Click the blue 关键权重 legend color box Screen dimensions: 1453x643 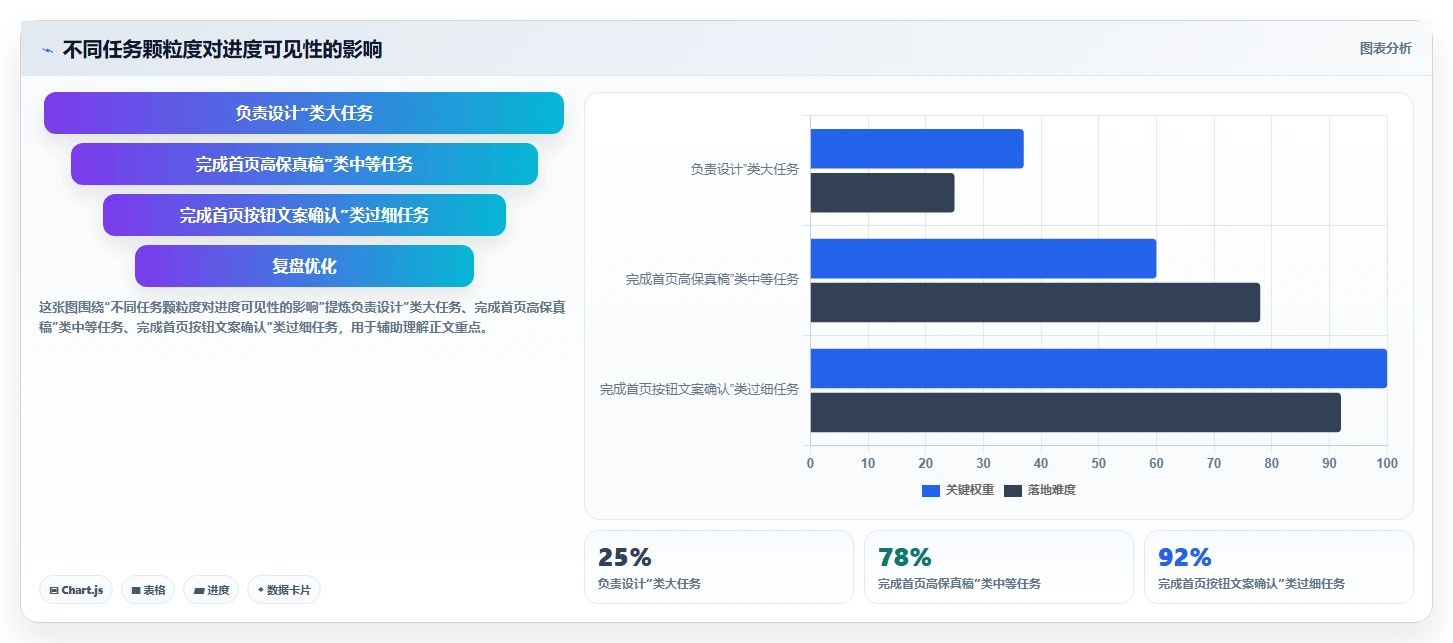point(931,490)
